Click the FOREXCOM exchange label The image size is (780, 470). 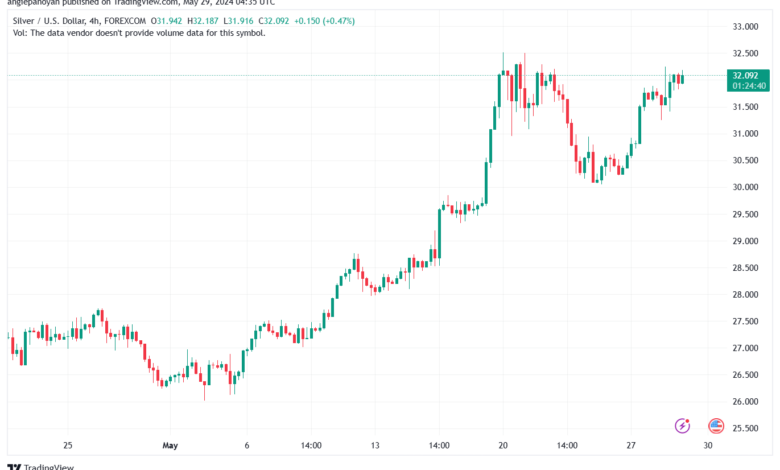125,21
